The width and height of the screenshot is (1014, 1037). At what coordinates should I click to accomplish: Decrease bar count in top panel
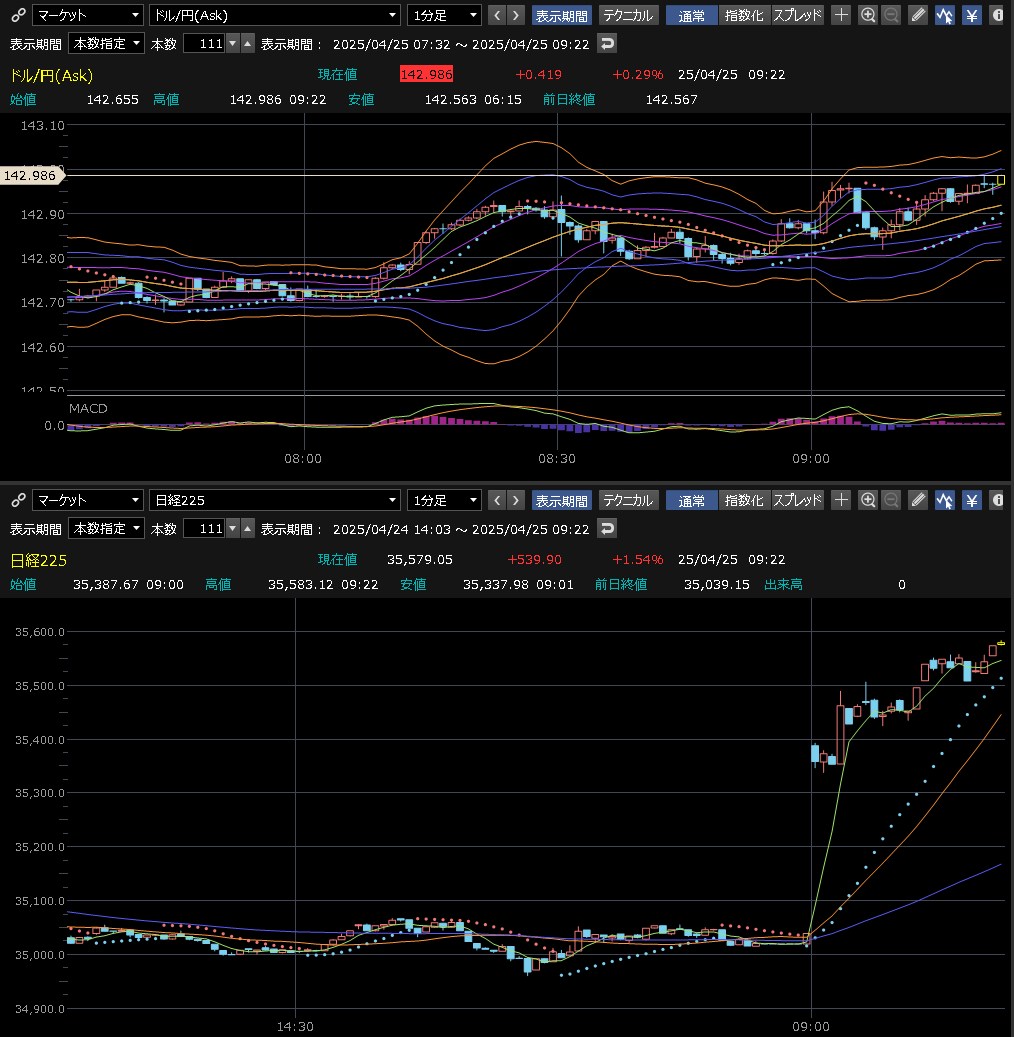233,44
